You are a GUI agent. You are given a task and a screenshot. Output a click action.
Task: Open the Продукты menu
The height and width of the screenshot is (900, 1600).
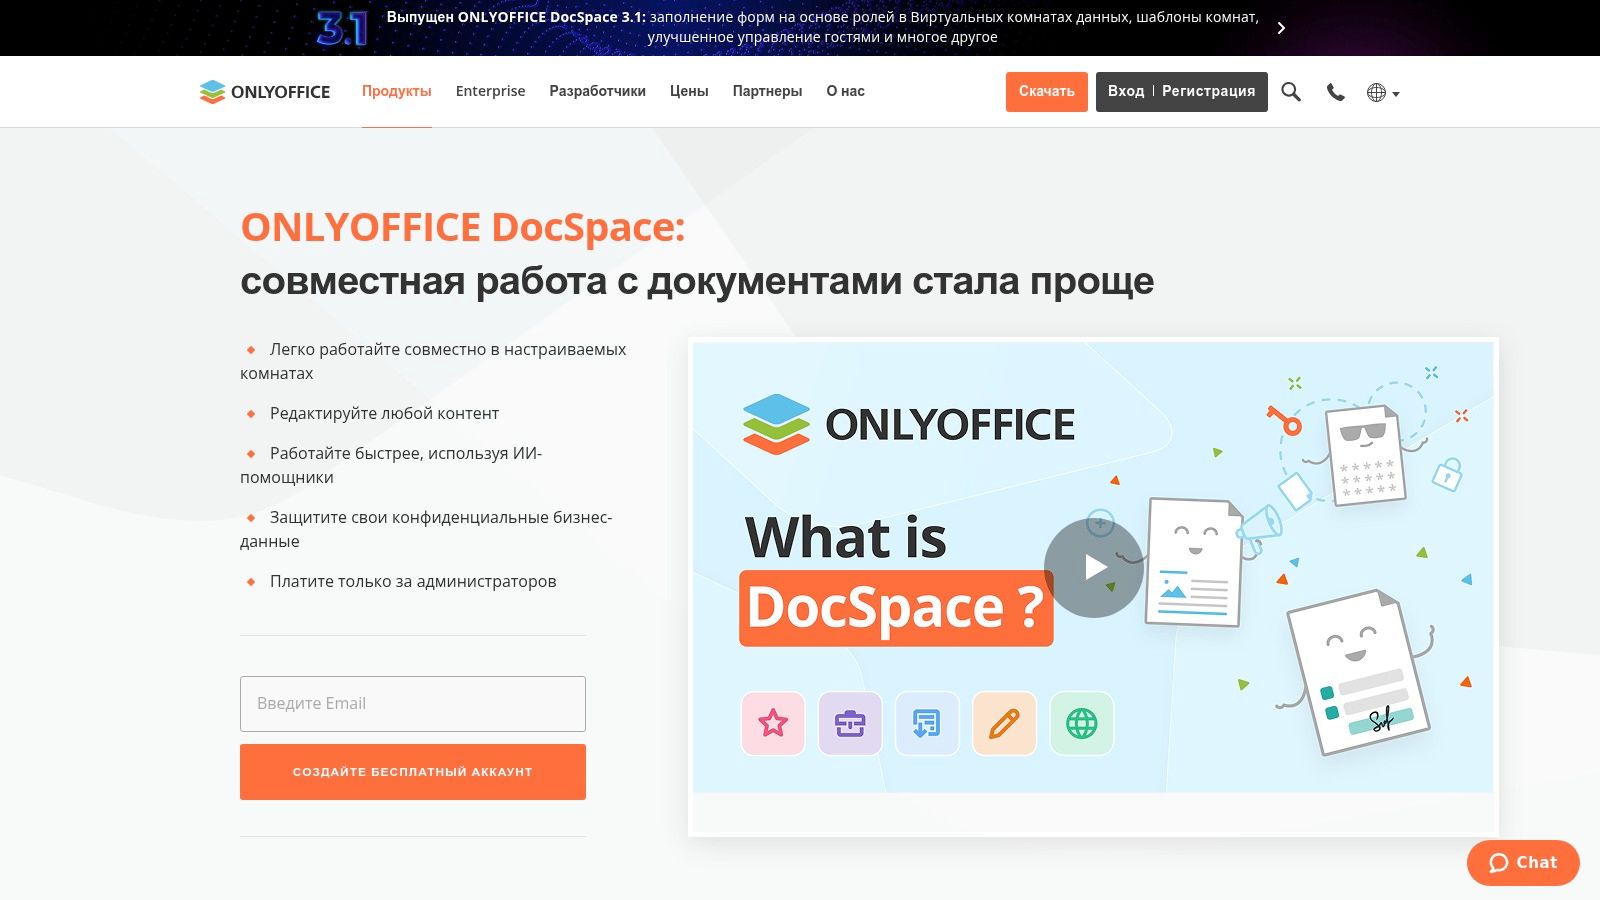397,91
